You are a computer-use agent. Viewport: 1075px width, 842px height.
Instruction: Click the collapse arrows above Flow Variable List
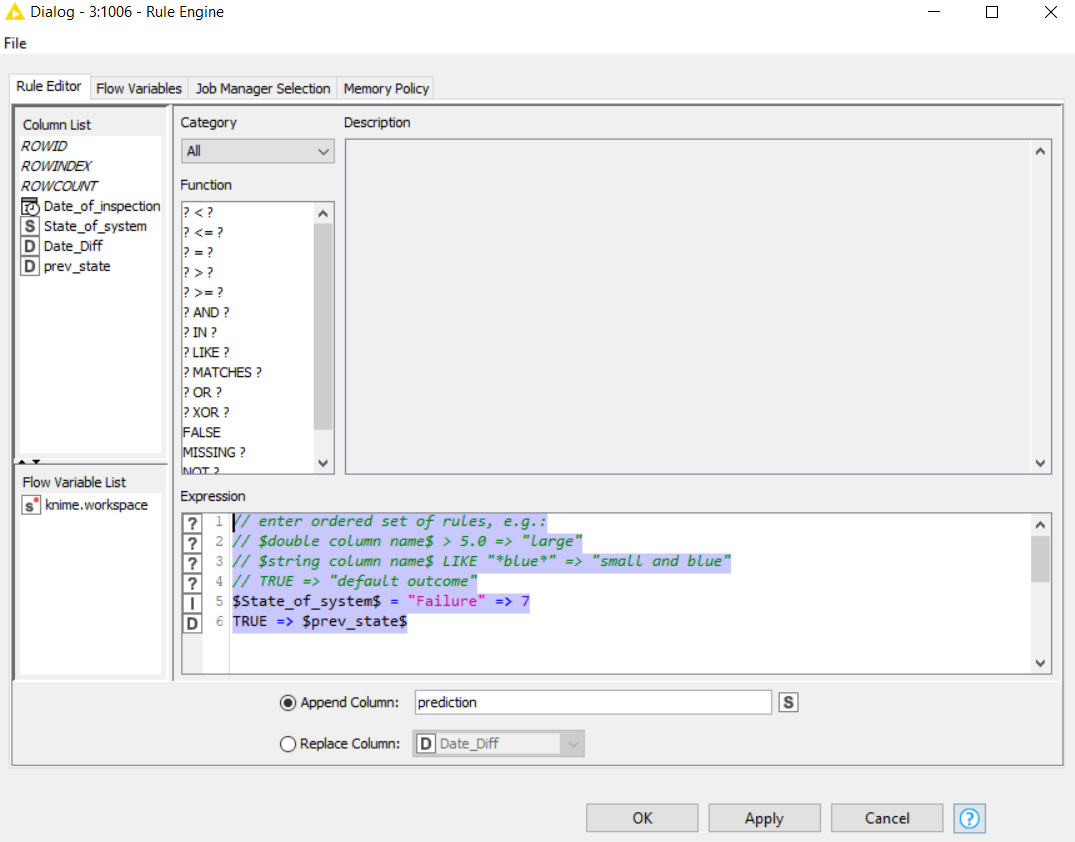pos(29,461)
